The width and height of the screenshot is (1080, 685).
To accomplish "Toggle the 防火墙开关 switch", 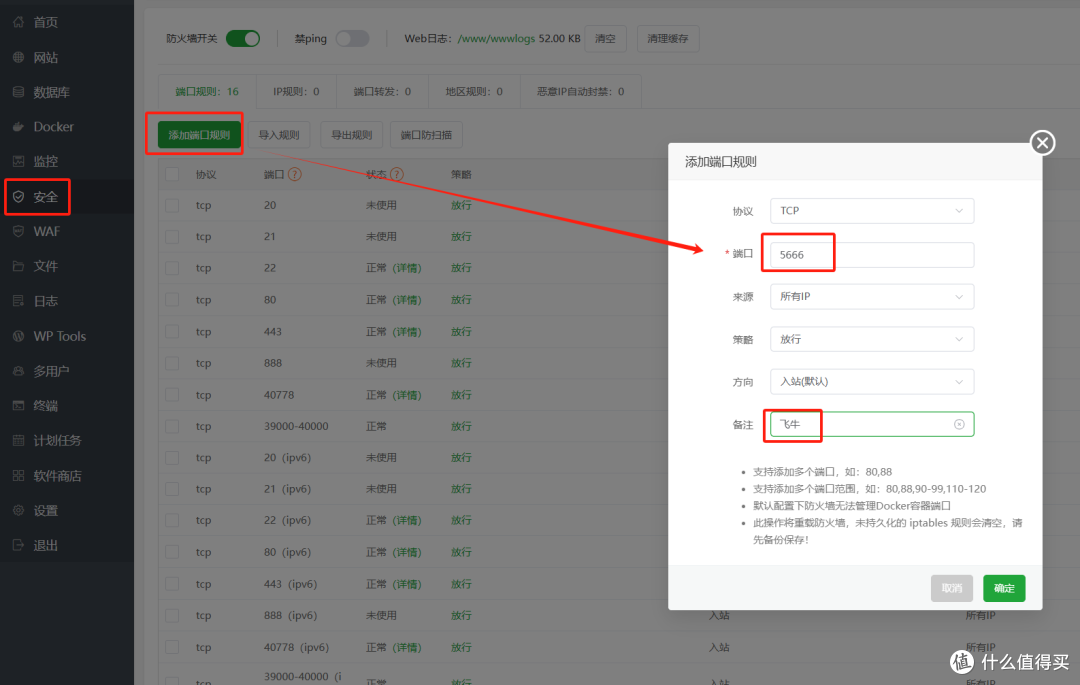I will point(243,39).
